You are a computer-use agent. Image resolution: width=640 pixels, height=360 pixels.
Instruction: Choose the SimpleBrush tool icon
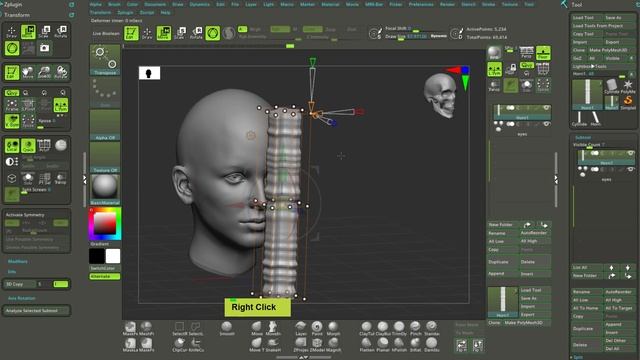(x=628, y=102)
